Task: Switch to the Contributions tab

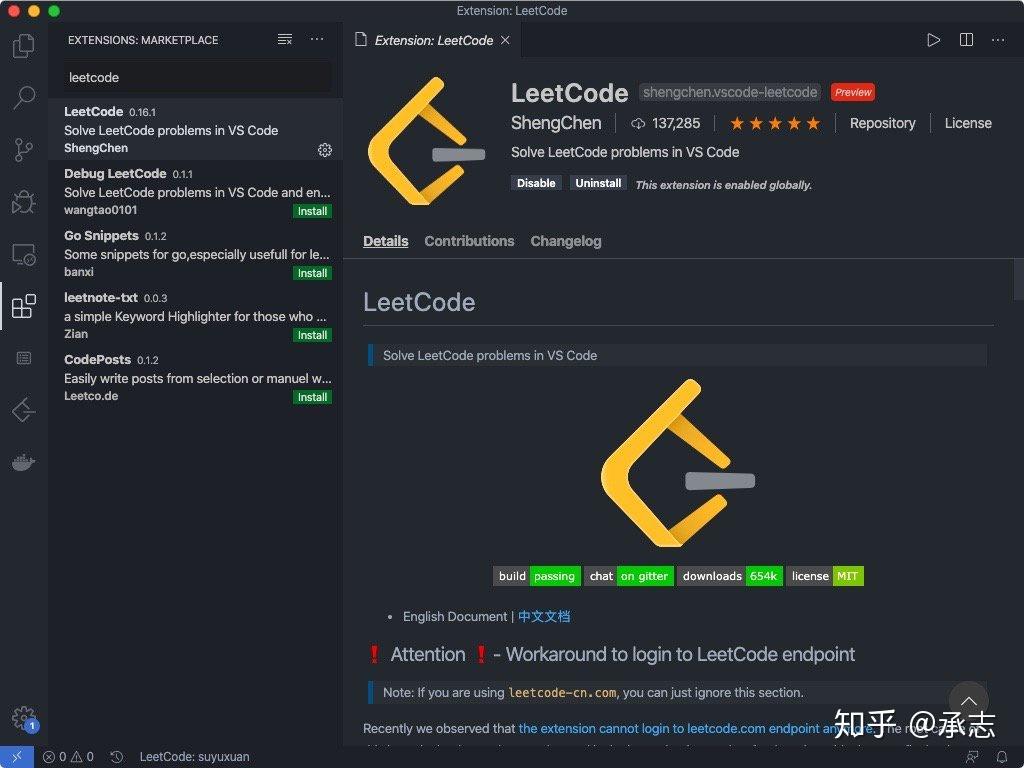Action: point(469,241)
